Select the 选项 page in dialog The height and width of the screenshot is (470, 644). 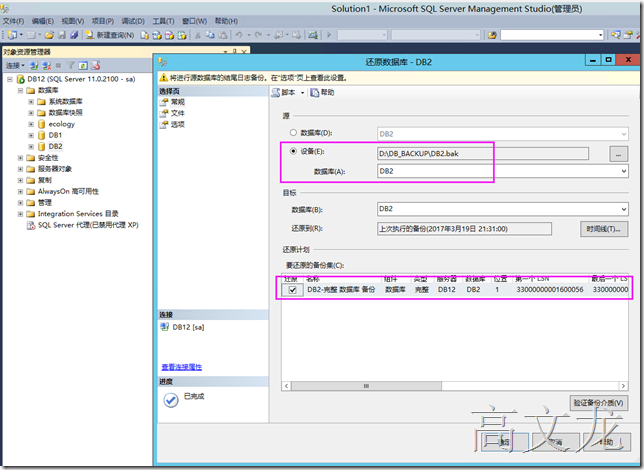(x=177, y=124)
